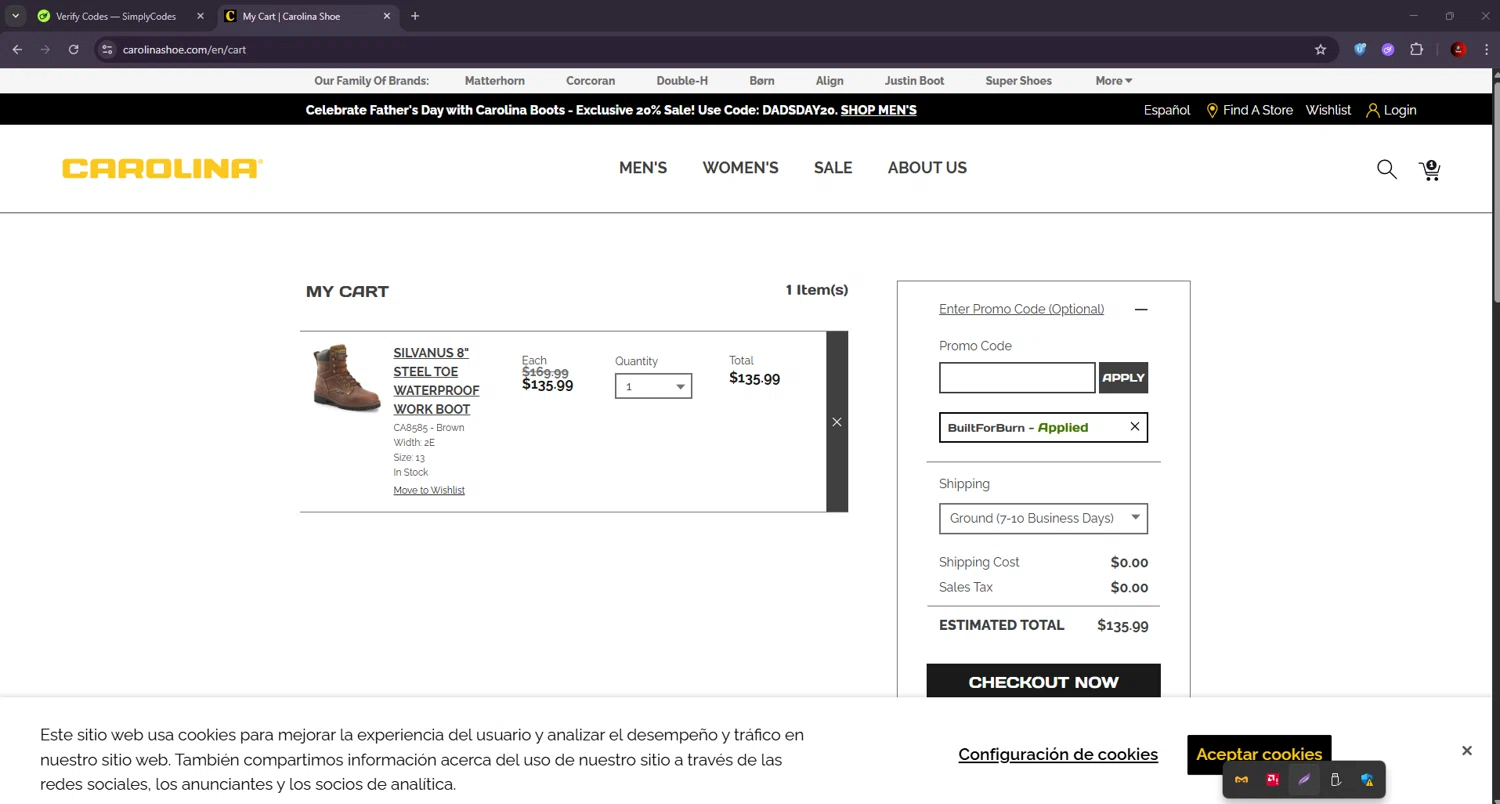Dismiss the cookie banner
This screenshot has height=804, width=1500.
click(x=1466, y=751)
